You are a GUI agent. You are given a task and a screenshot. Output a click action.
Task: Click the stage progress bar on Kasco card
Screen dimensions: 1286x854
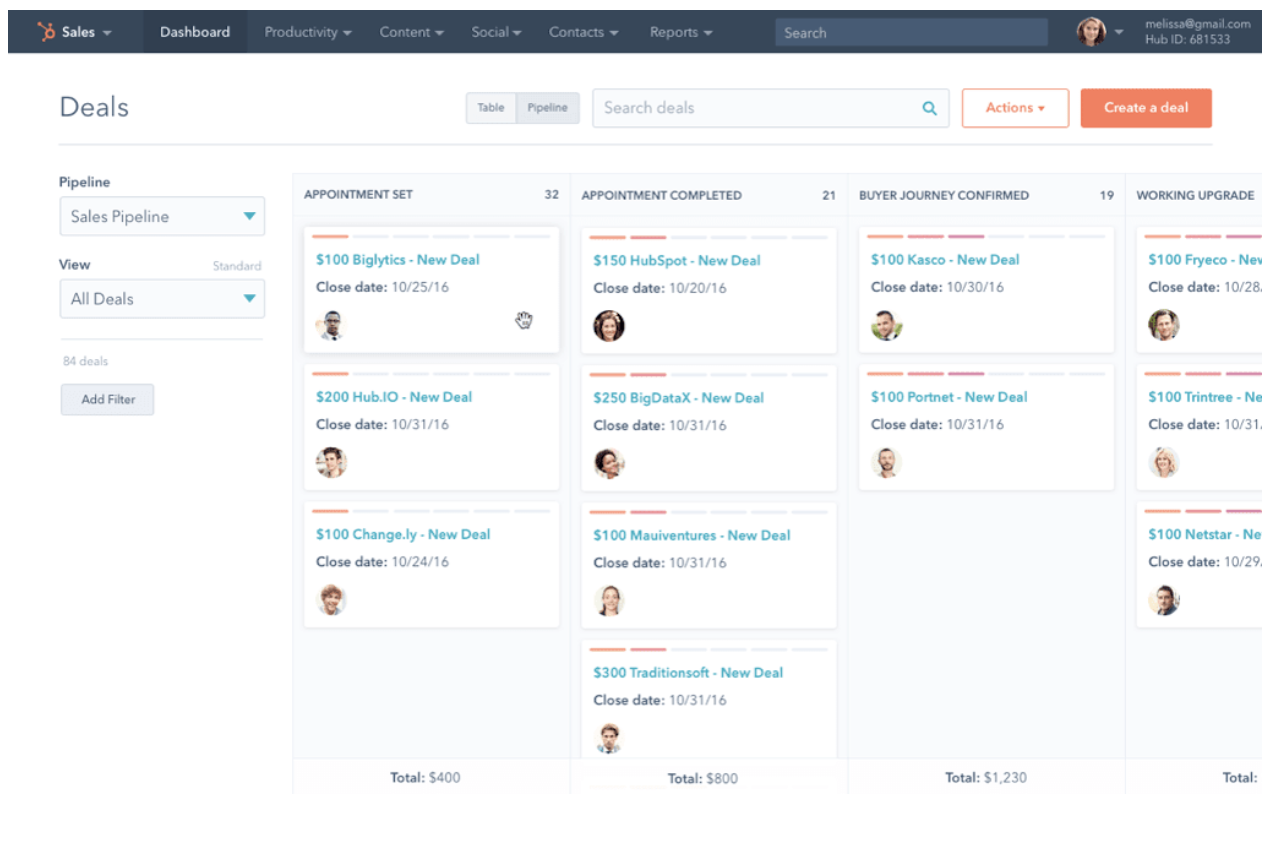tap(986, 237)
